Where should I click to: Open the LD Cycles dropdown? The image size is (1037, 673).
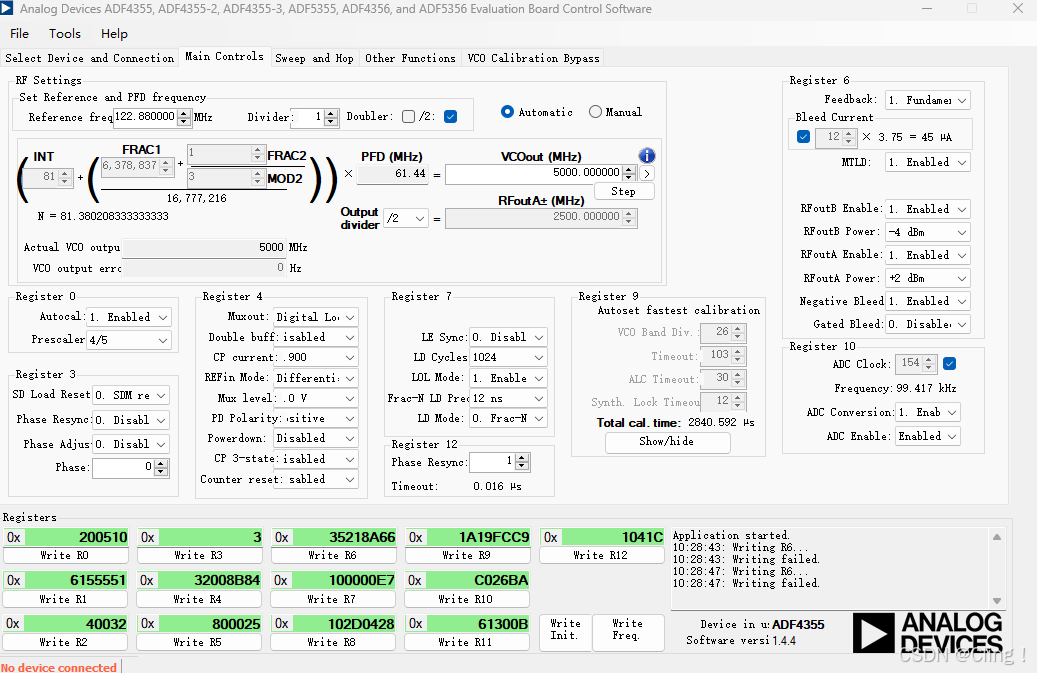coord(508,358)
